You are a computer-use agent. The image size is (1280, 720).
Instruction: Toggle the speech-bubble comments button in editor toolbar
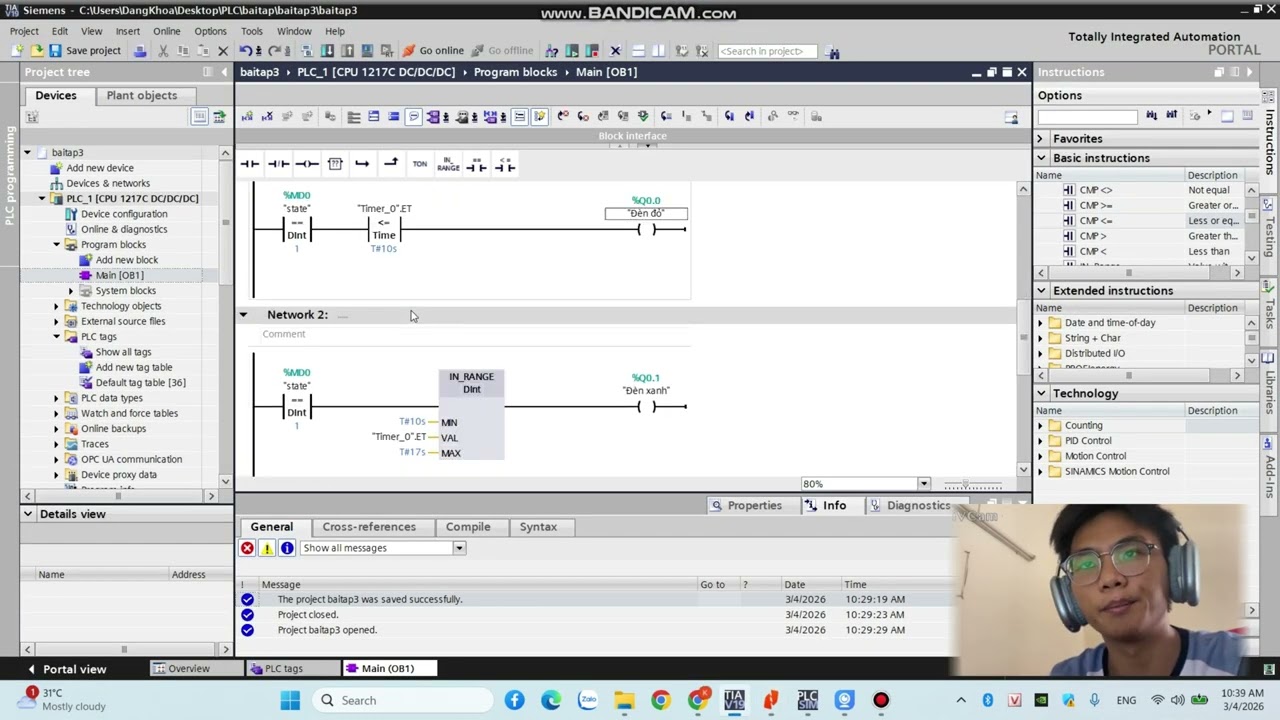pyautogui.click(x=414, y=117)
